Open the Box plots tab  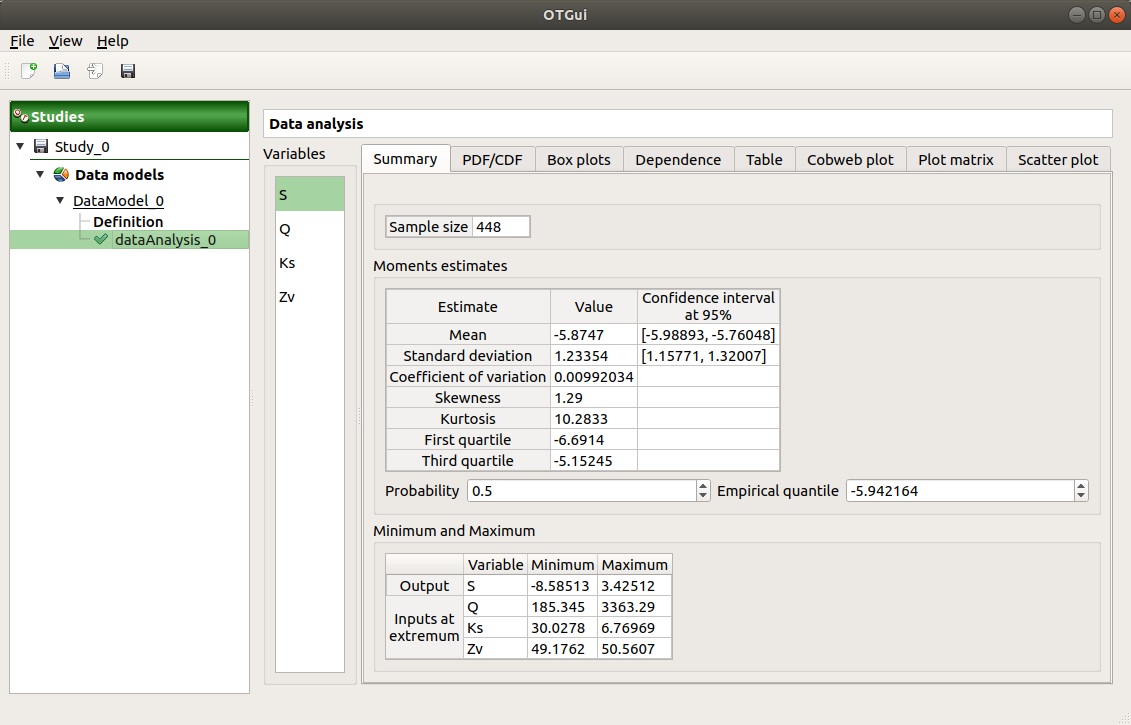click(x=578, y=160)
